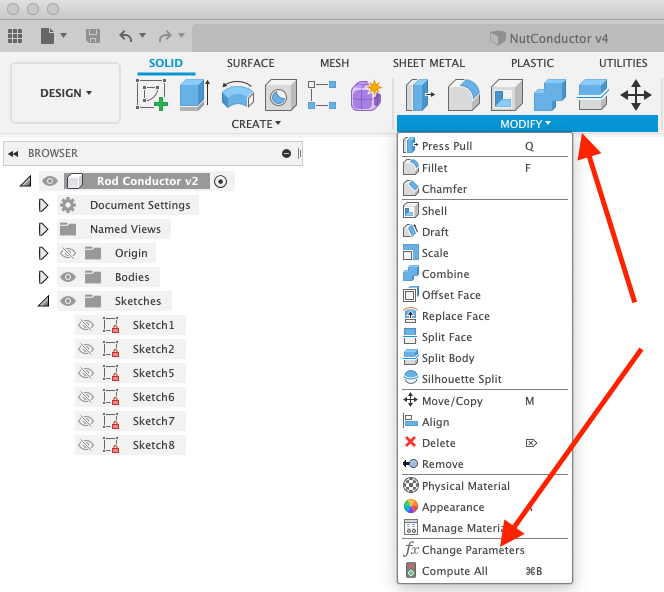Click the Press Pull toolbar icon
Image resolution: width=664 pixels, height=592 pixels.
[420, 95]
